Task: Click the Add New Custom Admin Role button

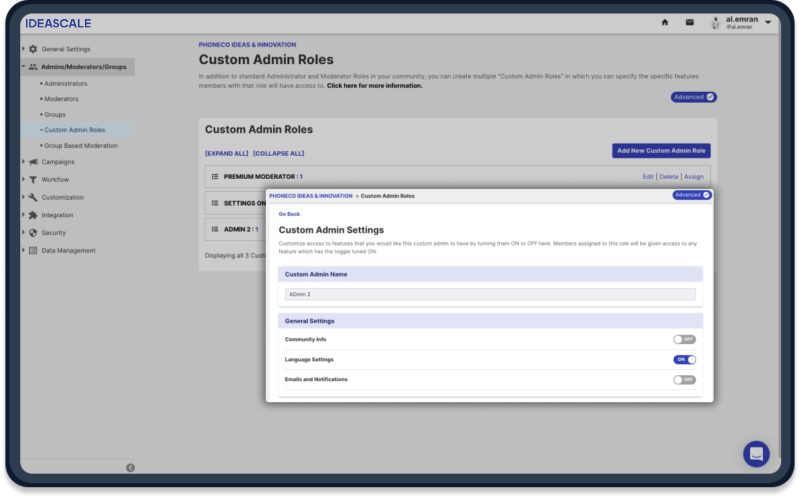Action: (x=661, y=151)
